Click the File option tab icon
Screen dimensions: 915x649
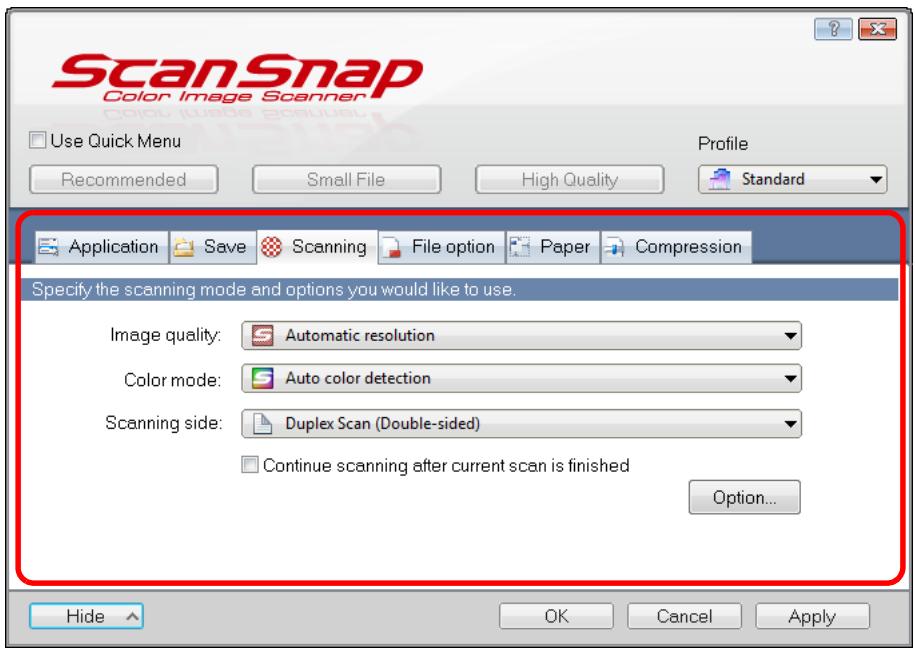click(x=392, y=247)
